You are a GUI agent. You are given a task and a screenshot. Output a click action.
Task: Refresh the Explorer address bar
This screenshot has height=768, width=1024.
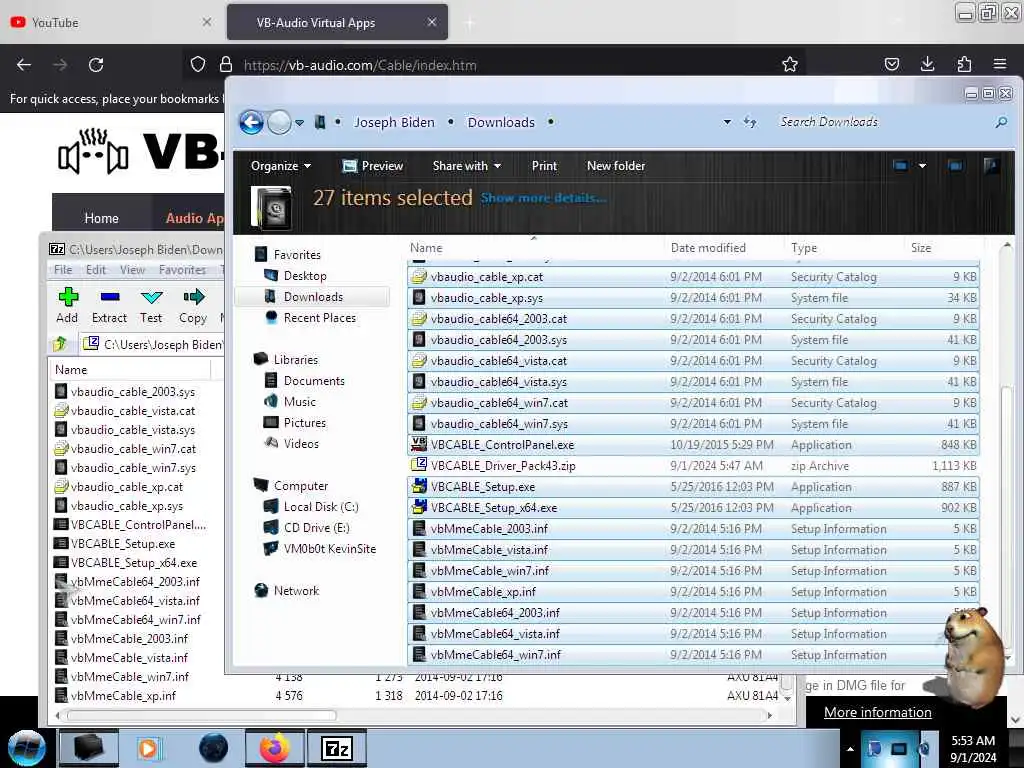(750, 122)
